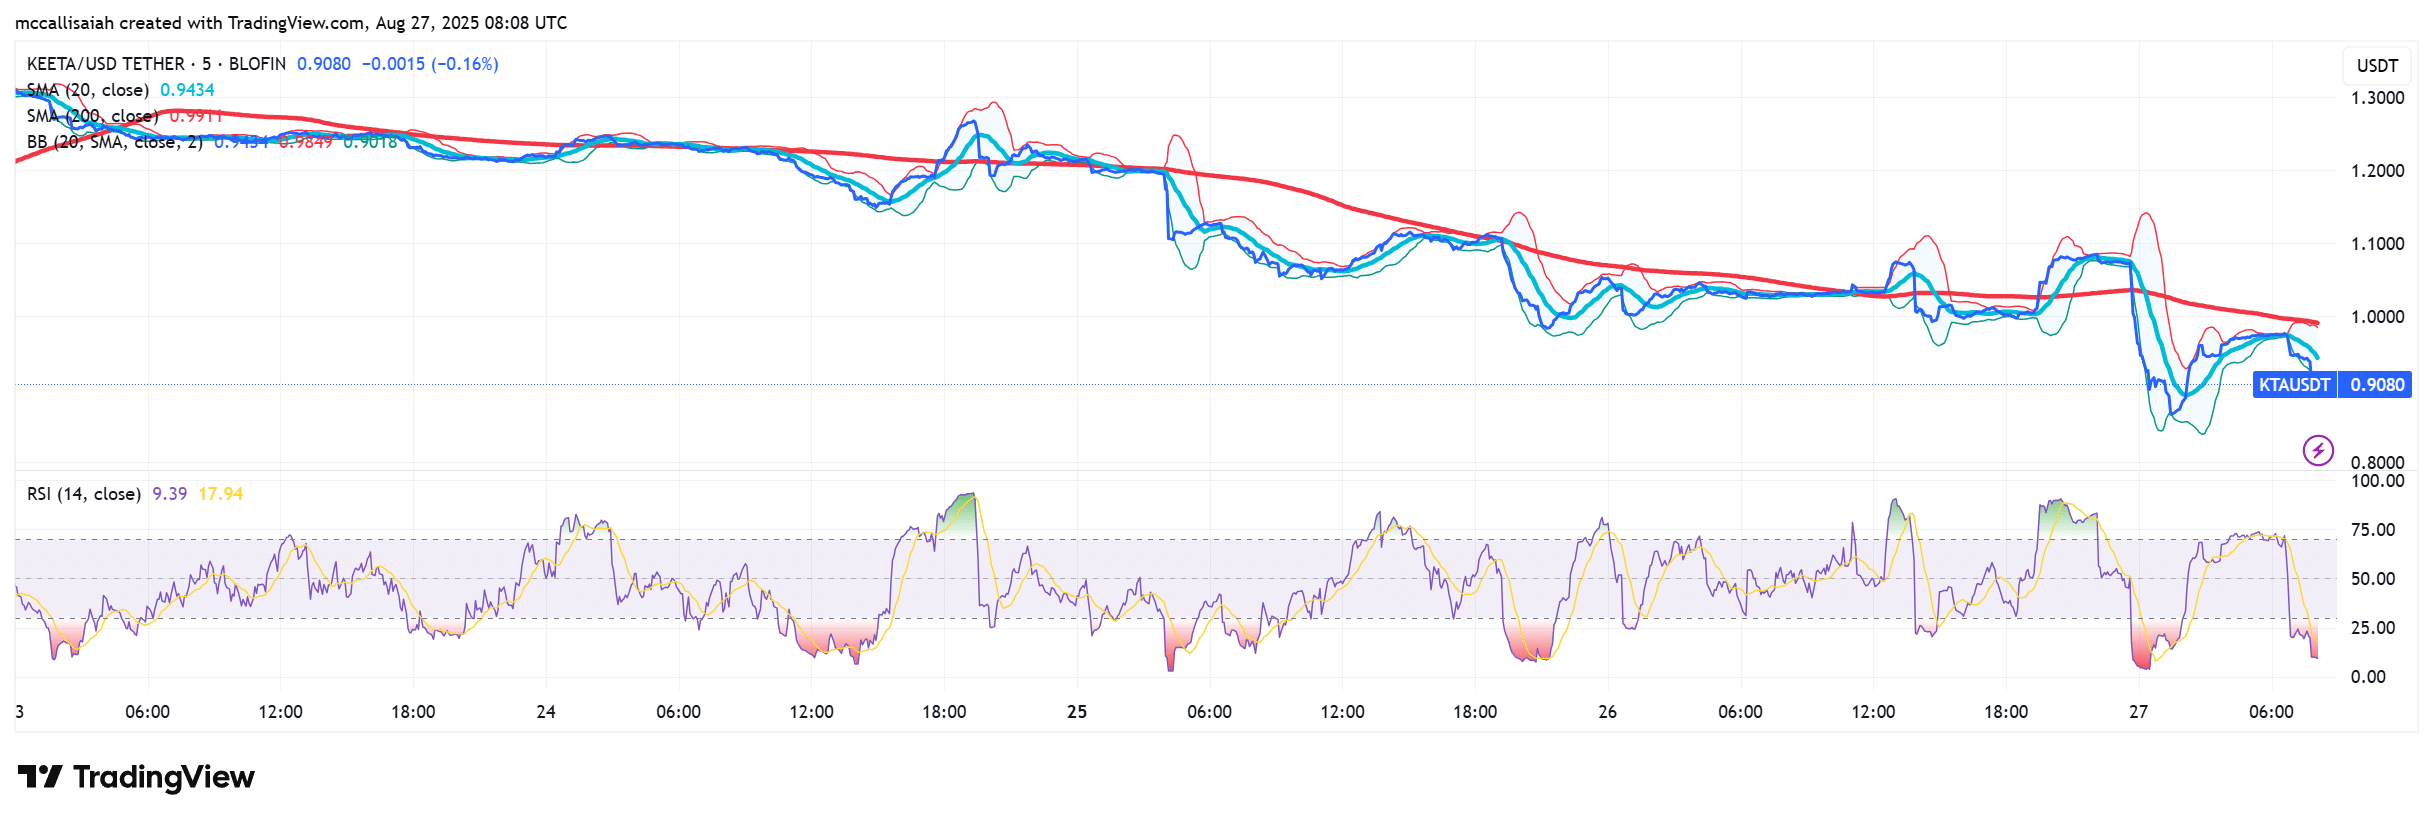Click the BB (20, SMA, close, 2) legend
The height and width of the screenshot is (822, 2433).
[114, 142]
